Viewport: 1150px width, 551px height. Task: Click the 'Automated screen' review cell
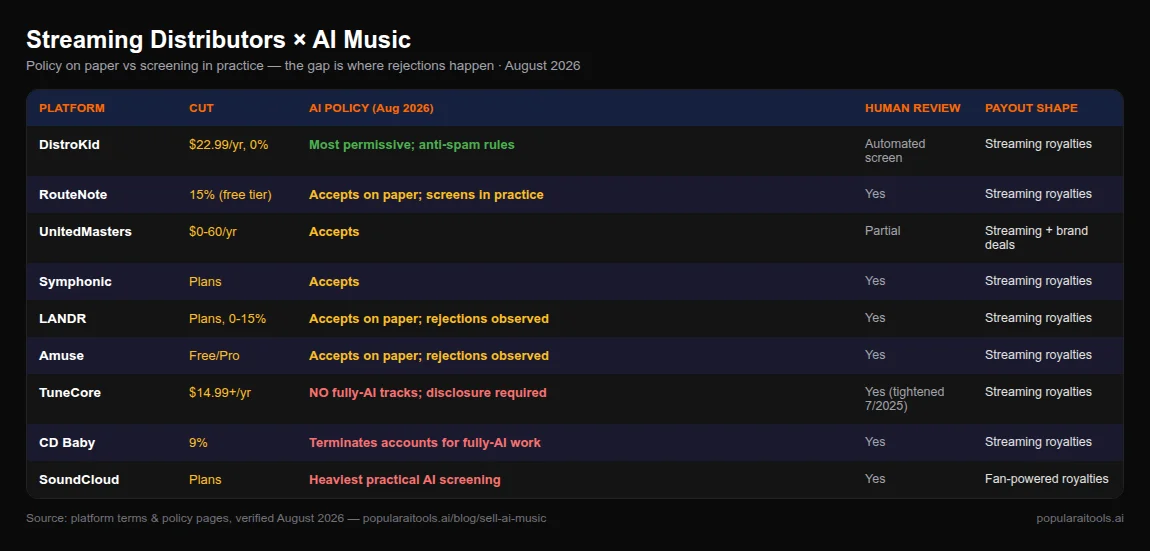click(895, 150)
